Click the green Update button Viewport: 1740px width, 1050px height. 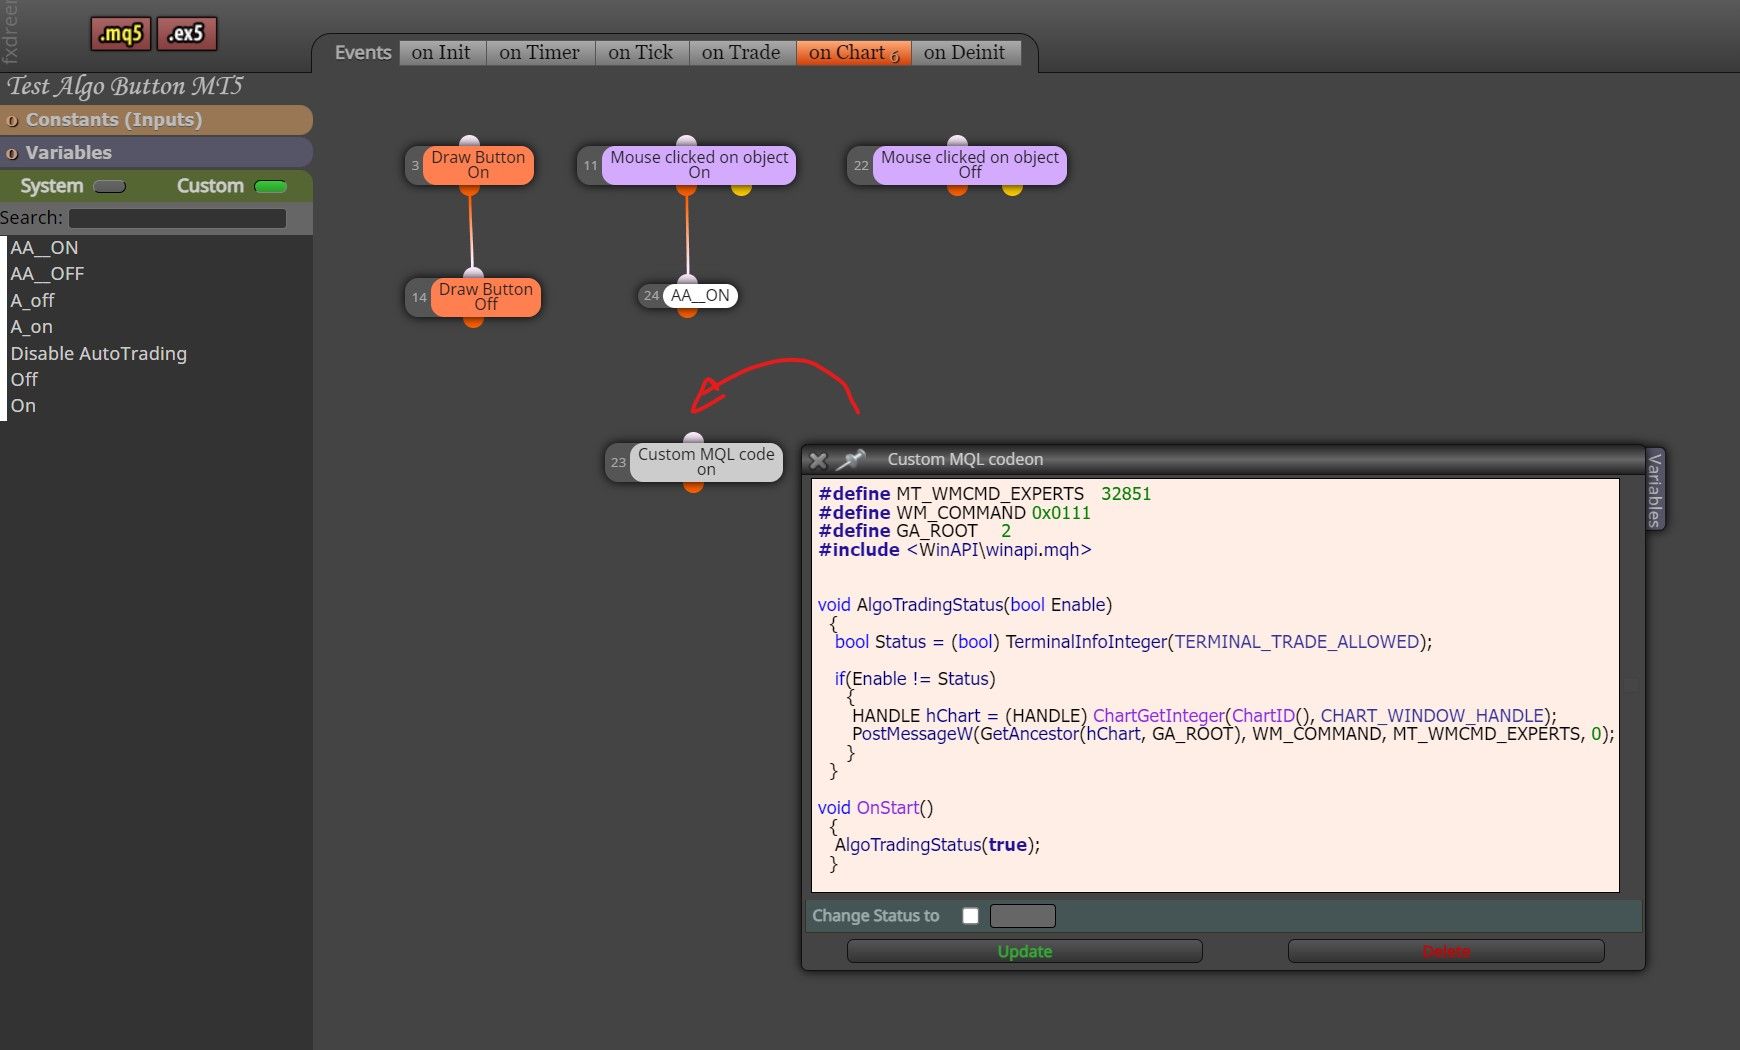[1024, 951]
